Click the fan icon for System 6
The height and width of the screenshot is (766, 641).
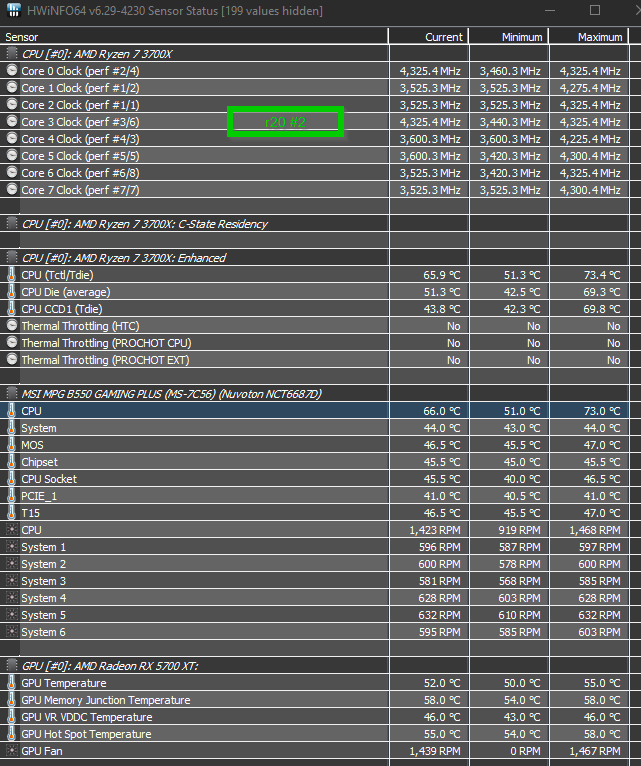pyautogui.click(x=12, y=632)
